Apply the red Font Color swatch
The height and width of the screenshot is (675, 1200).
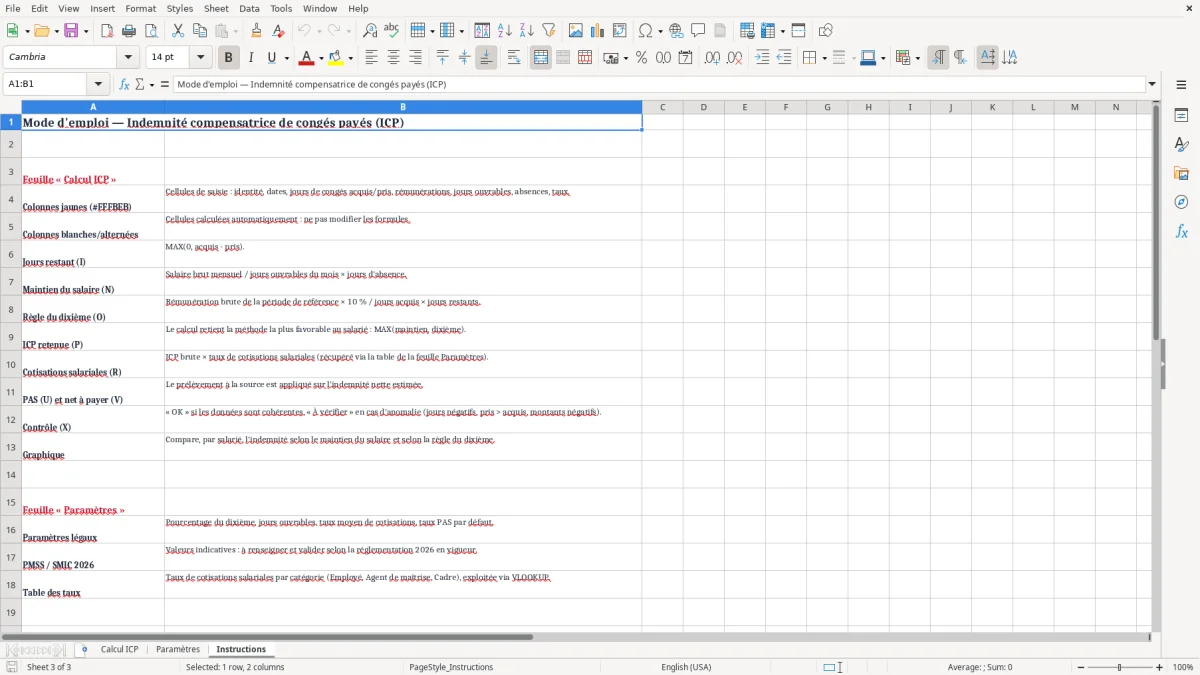pyautogui.click(x=306, y=58)
